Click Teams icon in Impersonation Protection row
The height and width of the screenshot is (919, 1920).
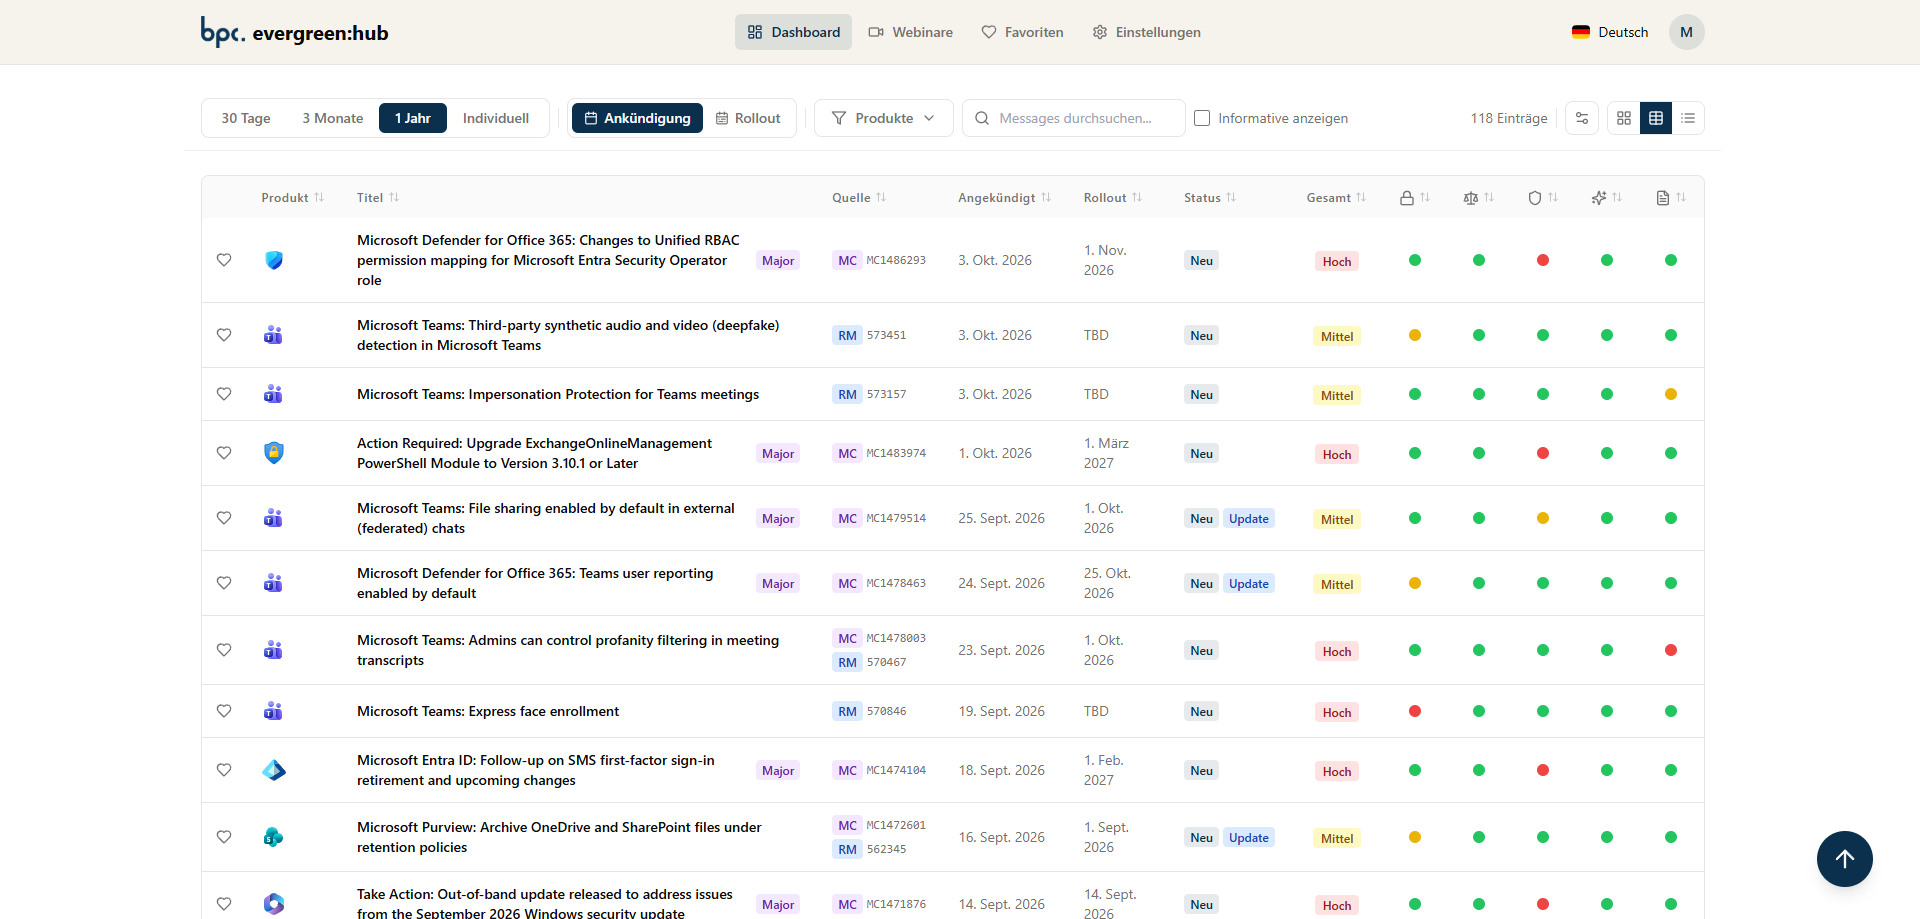click(x=273, y=394)
